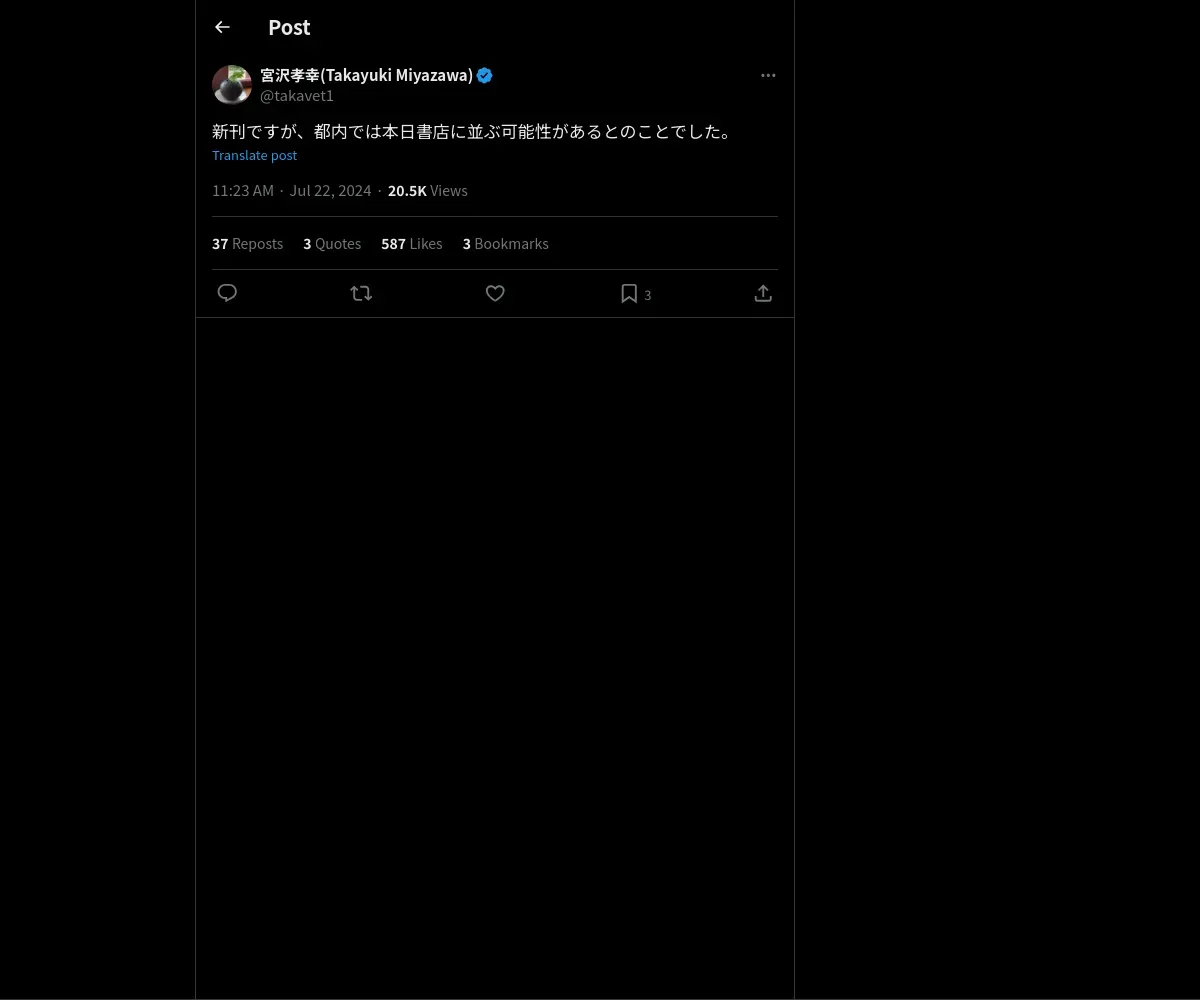
Task: Like the post with the heart icon
Action: tap(495, 293)
